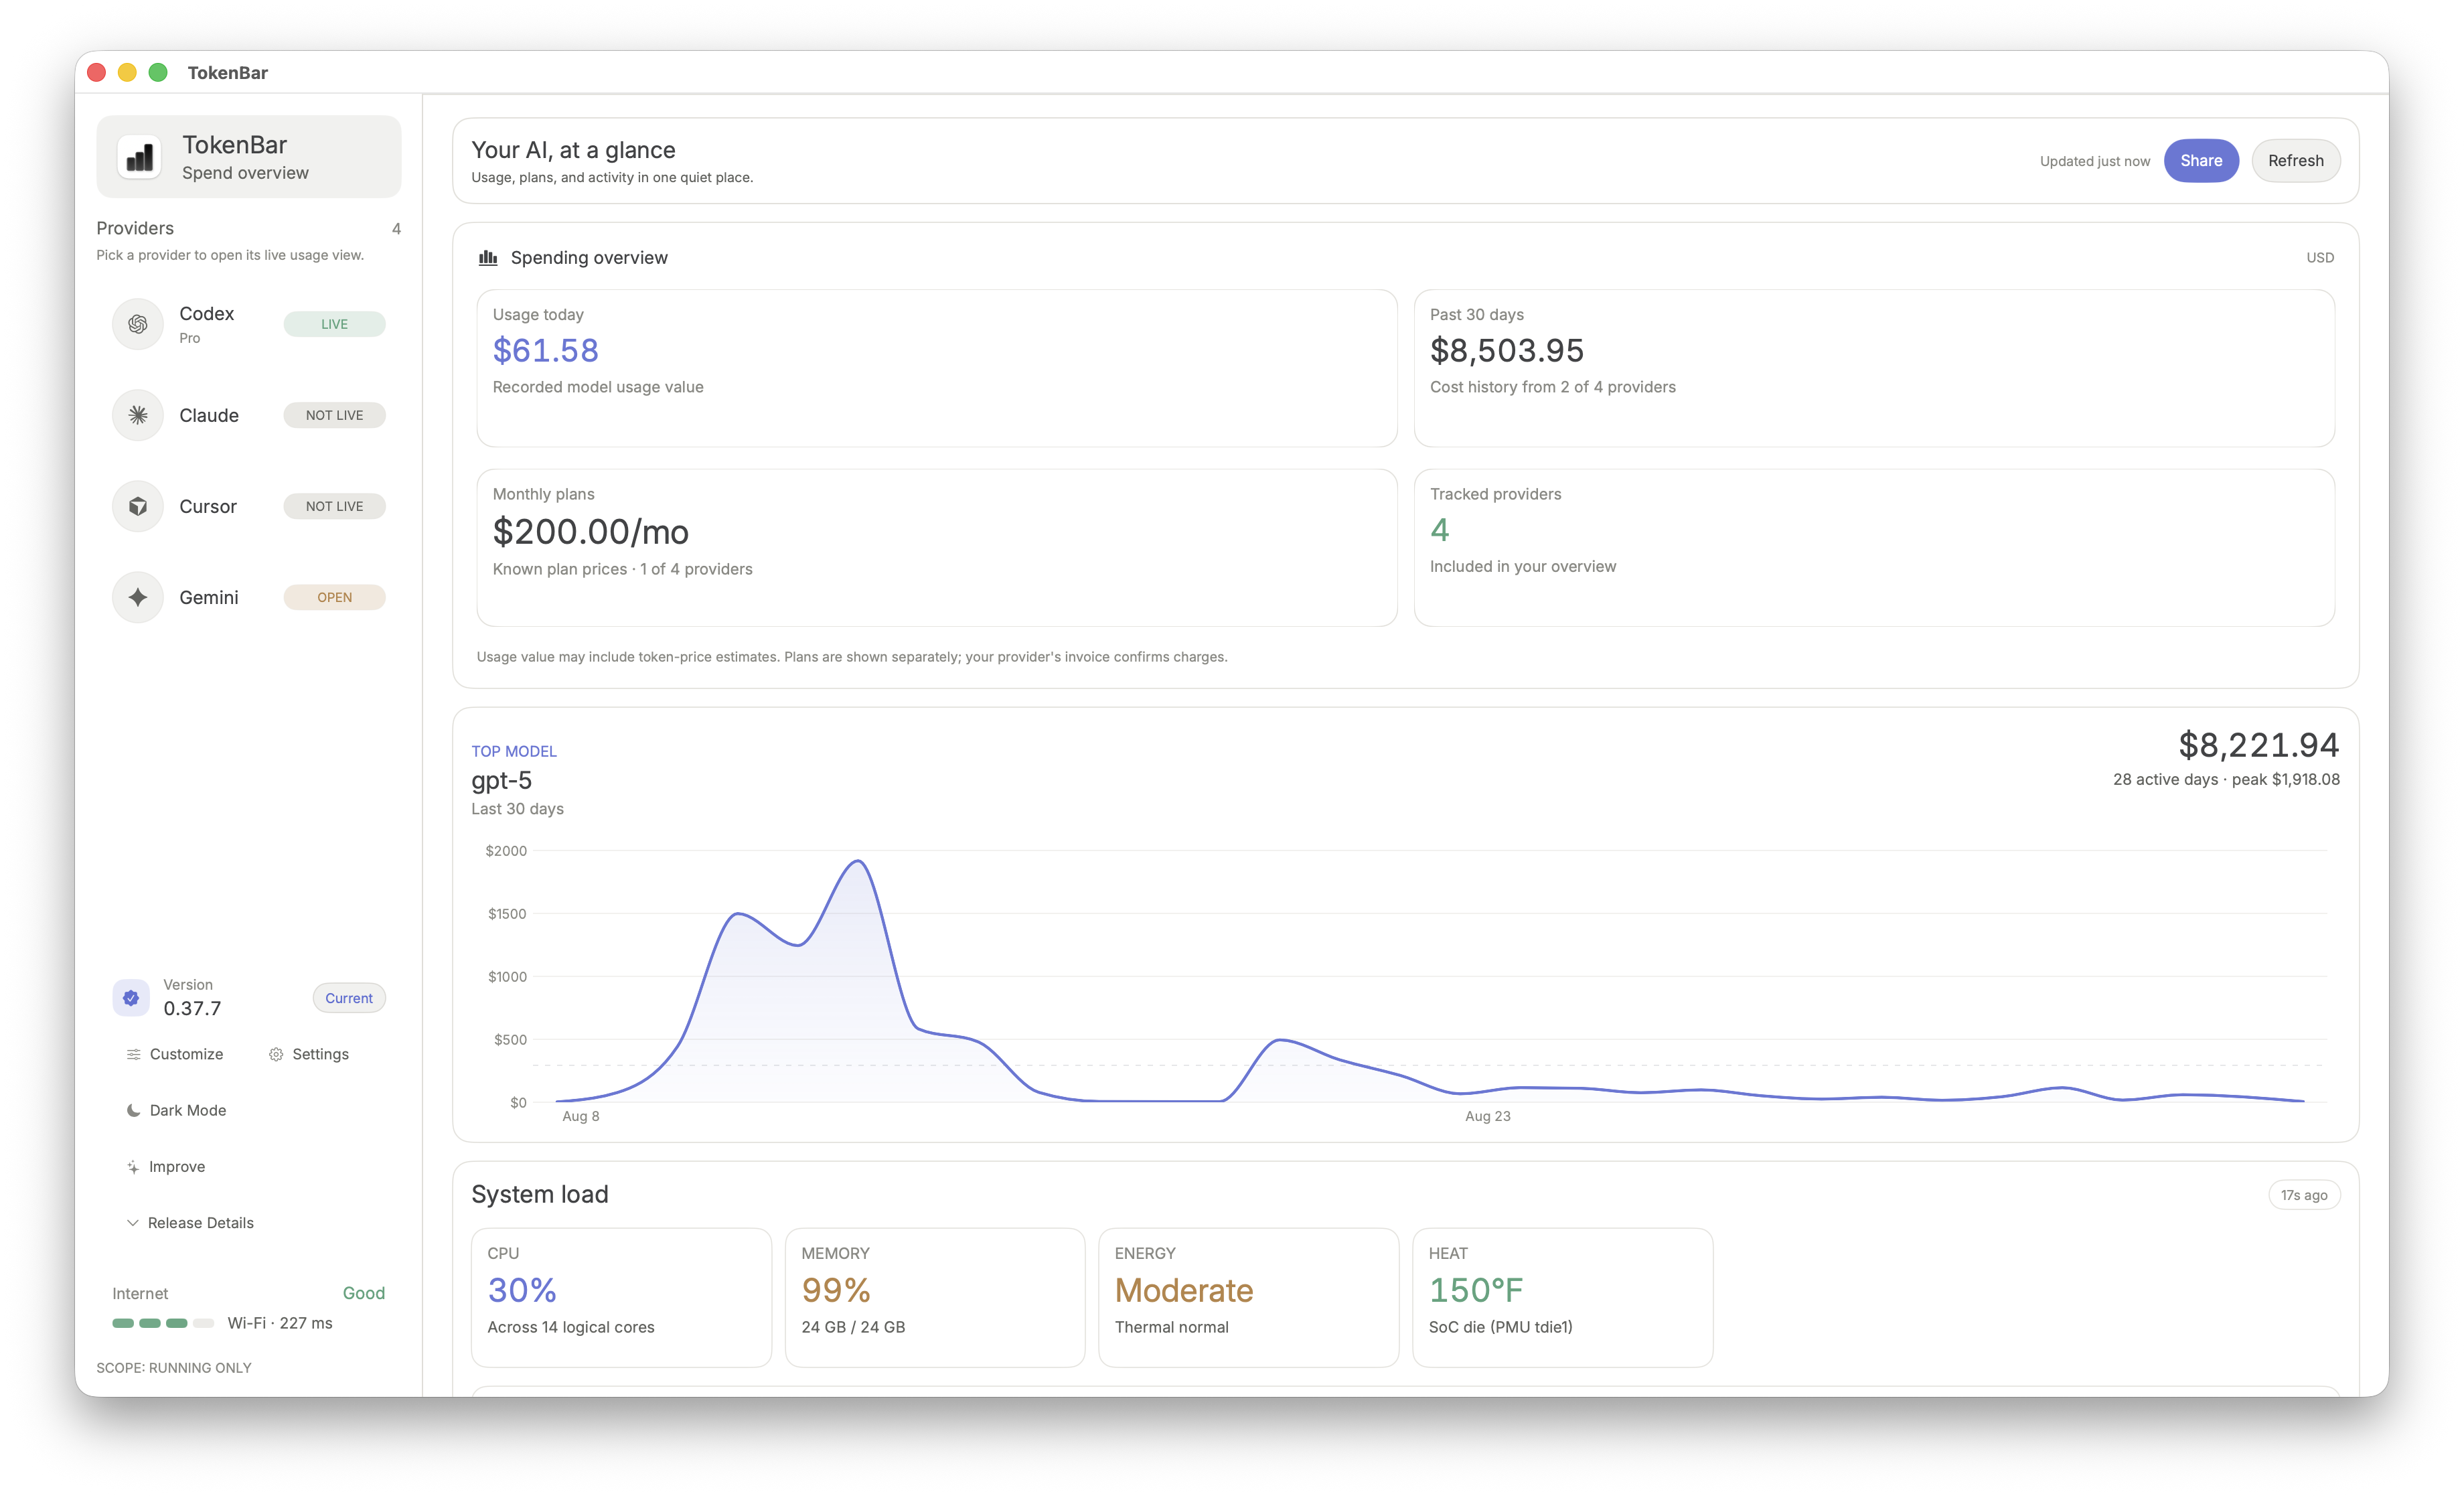Viewport: 2464px width, 1496px height.
Task: Toggle Dark Mode
Action: pyautogui.click(x=176, y=1110)
